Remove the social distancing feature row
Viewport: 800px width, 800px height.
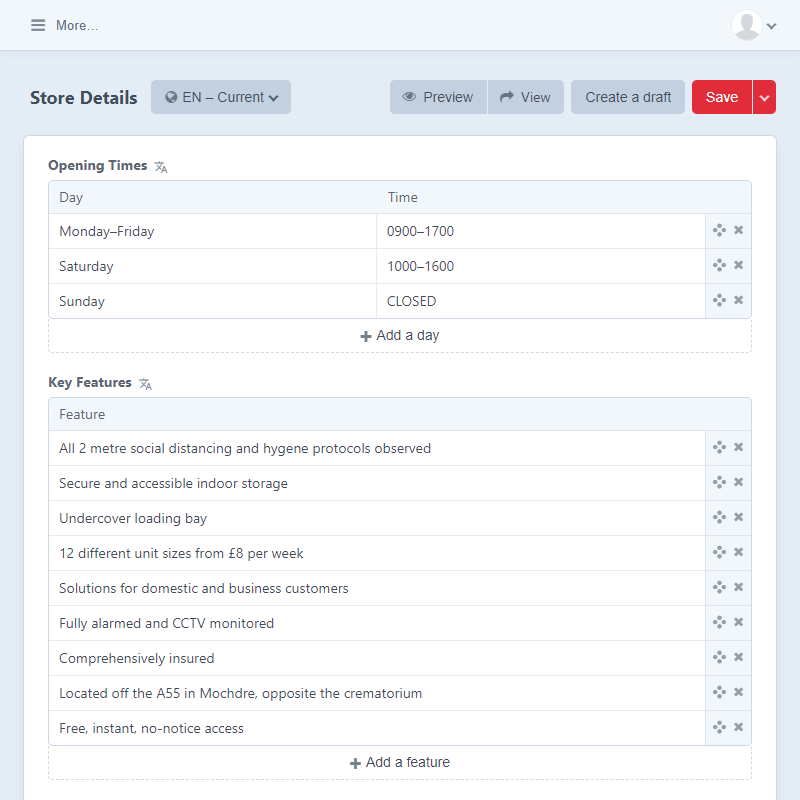[738, 447]
